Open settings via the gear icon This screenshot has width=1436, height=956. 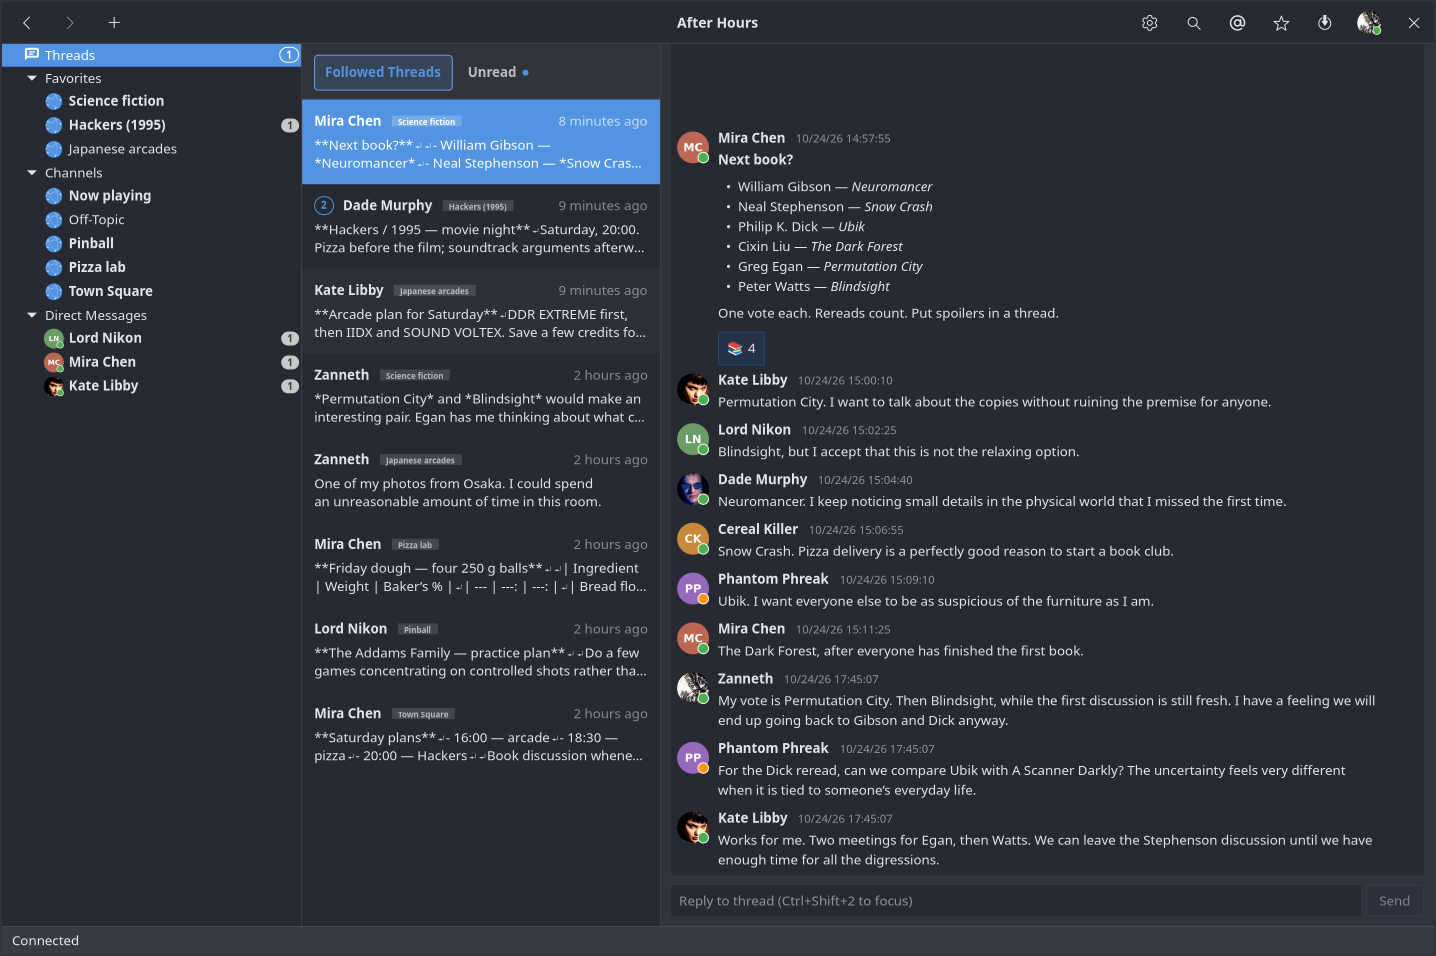pos(1150,23)
